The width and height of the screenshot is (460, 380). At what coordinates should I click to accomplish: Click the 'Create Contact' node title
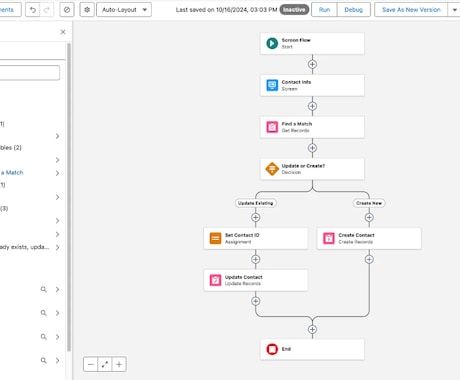(x=356, y=235)
